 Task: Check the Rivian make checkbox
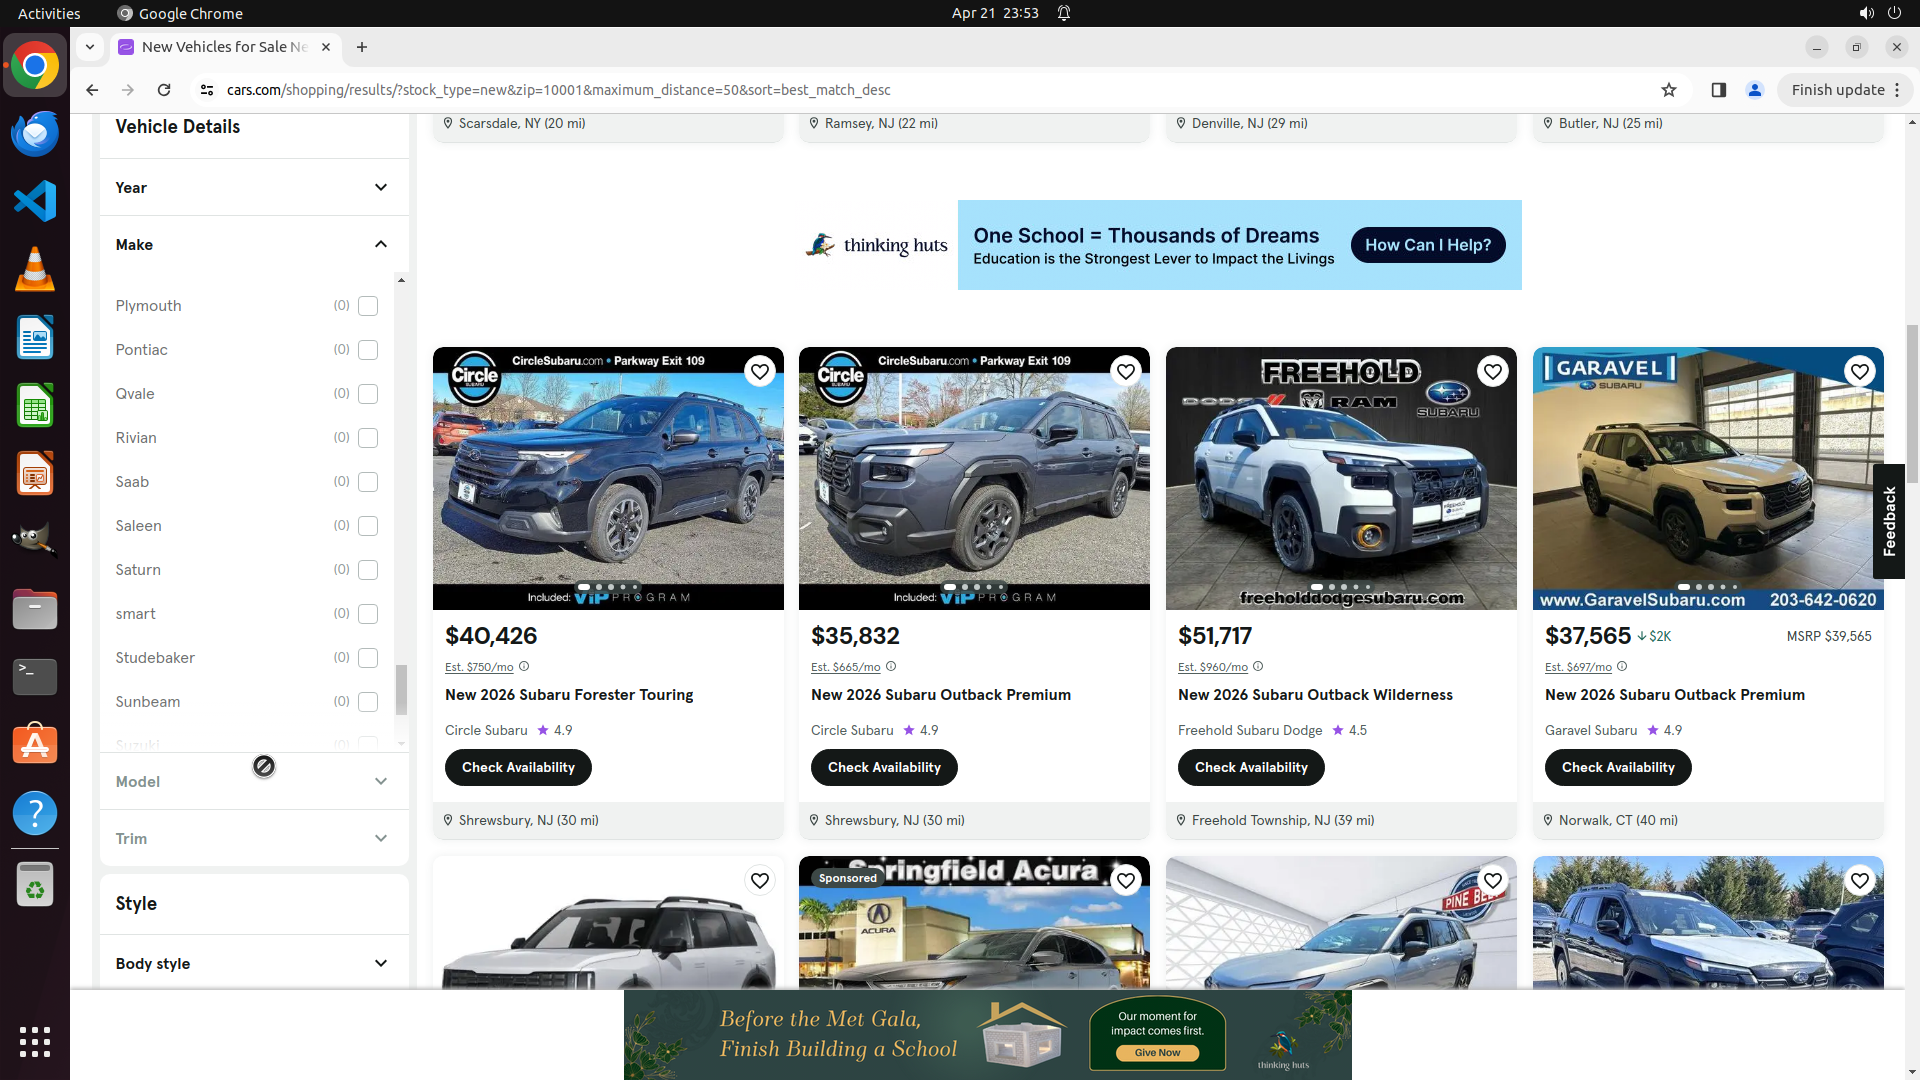368,438
